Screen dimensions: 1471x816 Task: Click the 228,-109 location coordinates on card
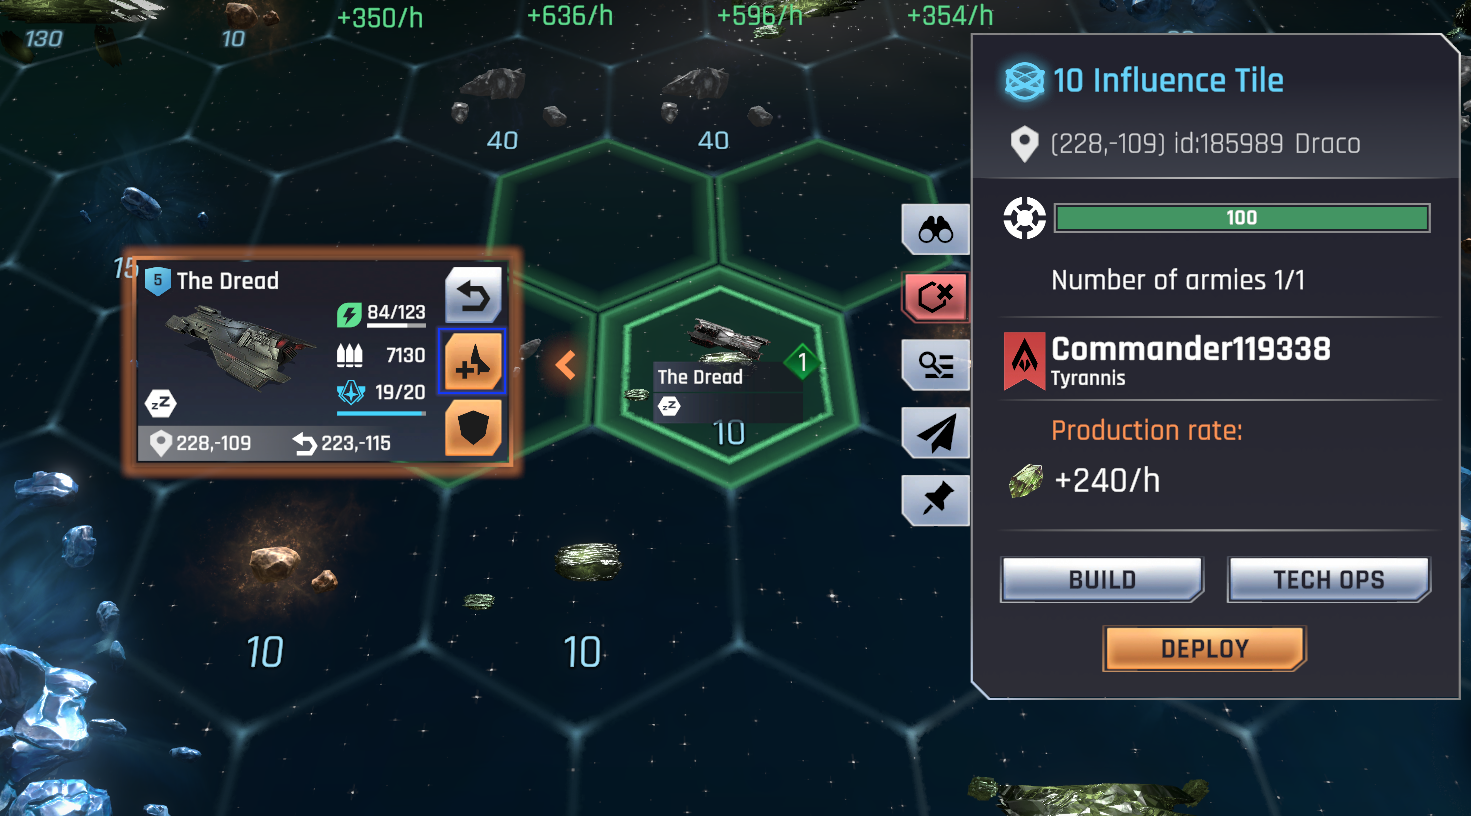coord(201,443)
